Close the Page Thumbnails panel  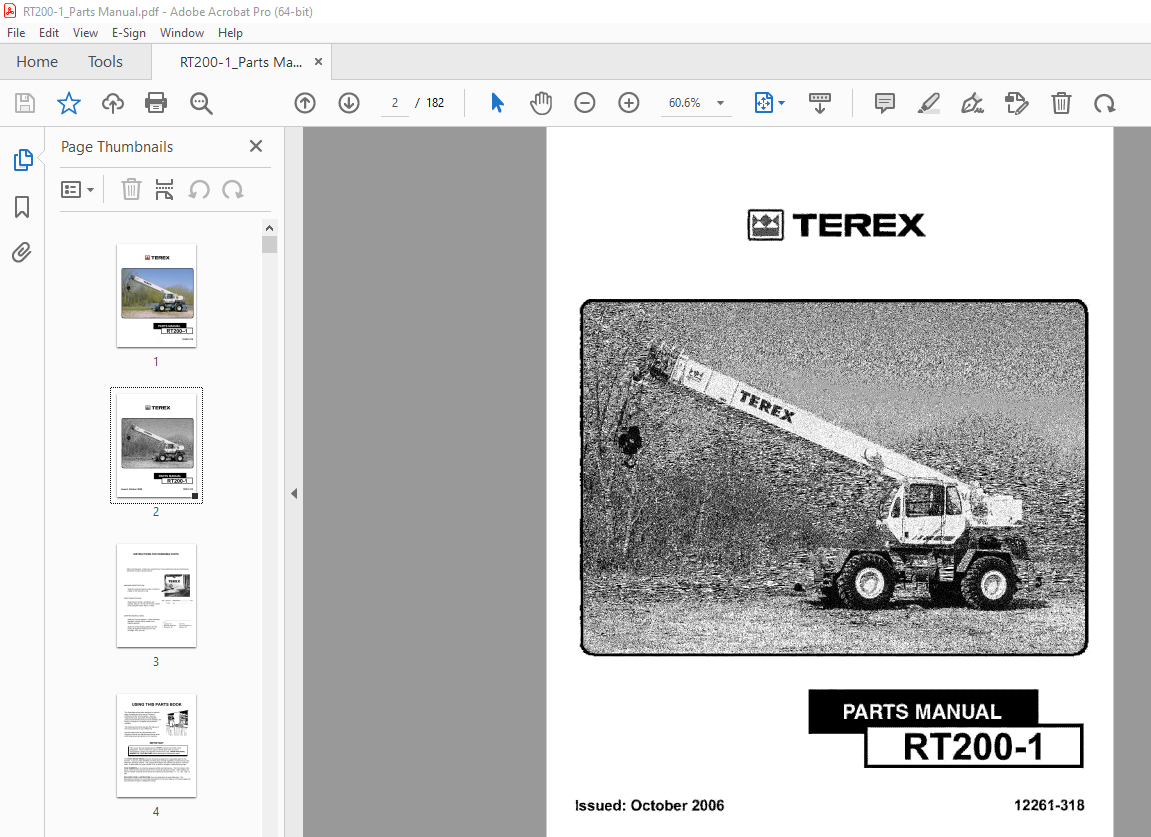pyautogui.click(x=255, y=146)
